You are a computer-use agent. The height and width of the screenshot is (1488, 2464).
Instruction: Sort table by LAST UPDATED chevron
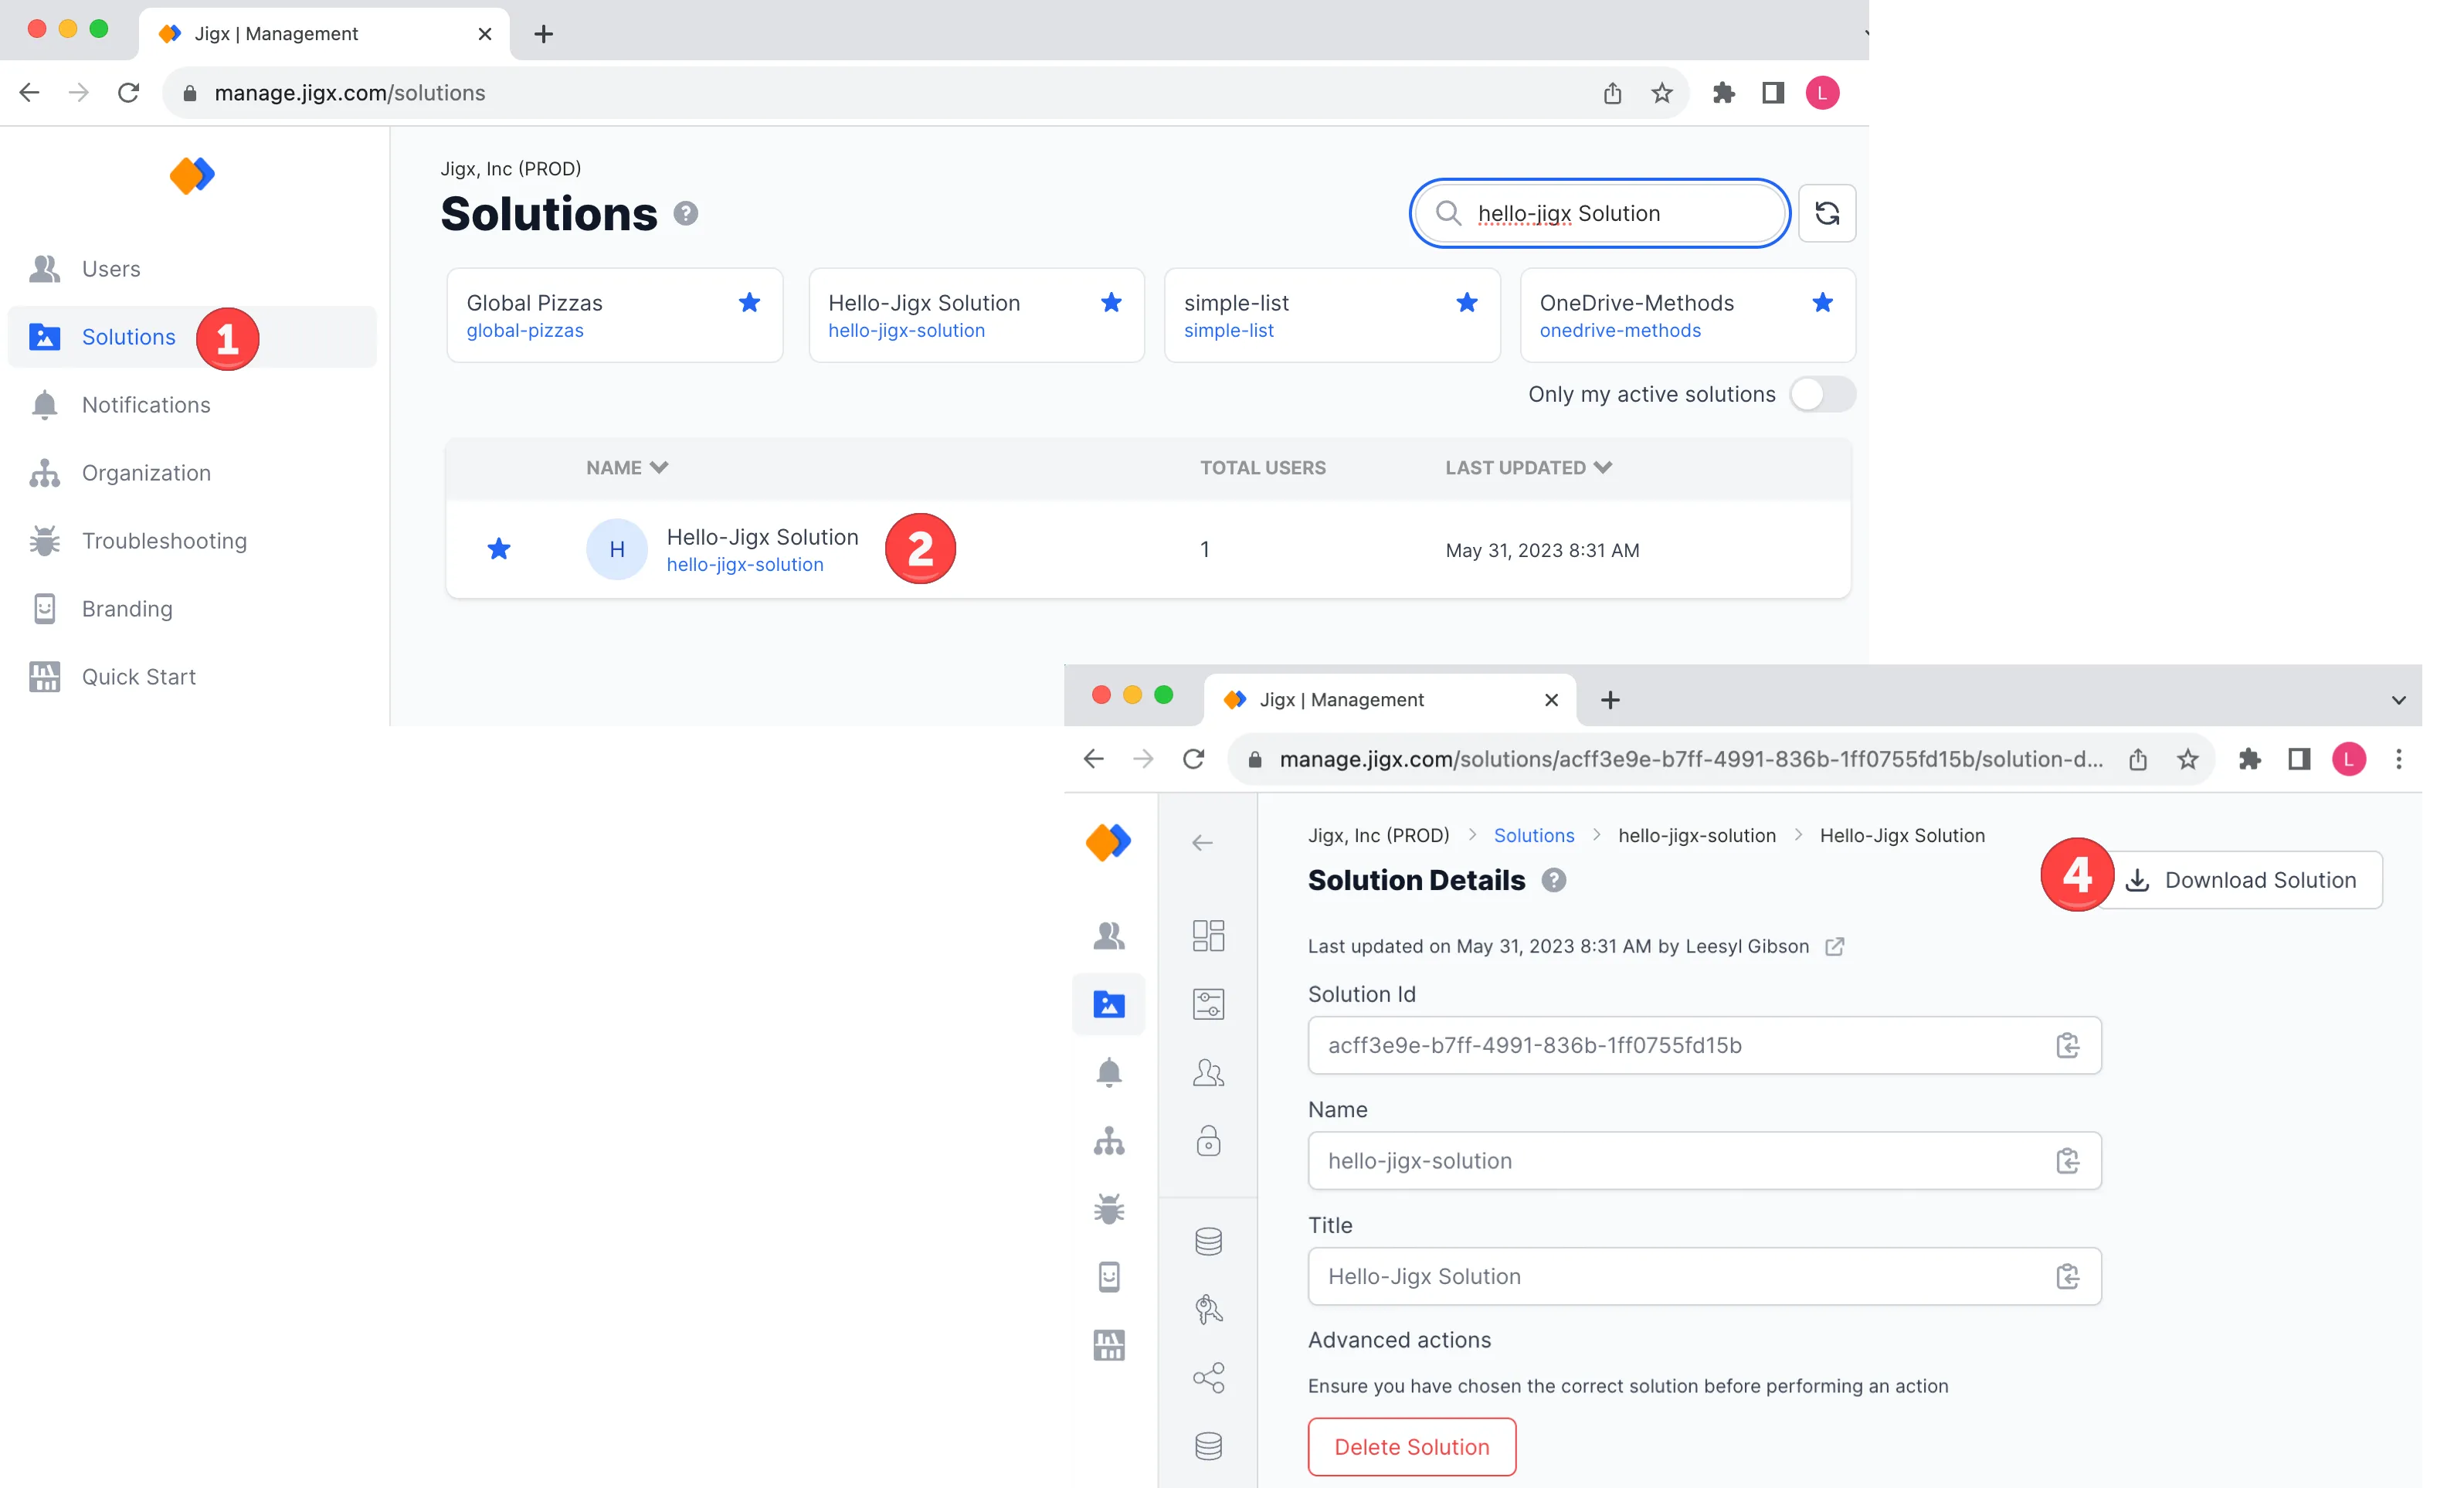[x=1603, y=467]
